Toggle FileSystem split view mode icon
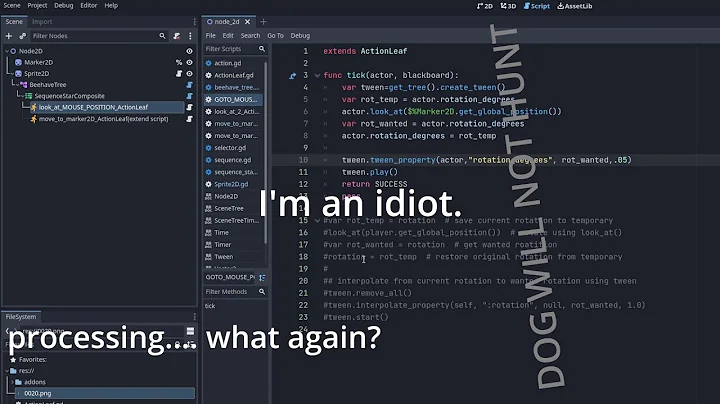 pyautogui.click(x=190, y=331)
